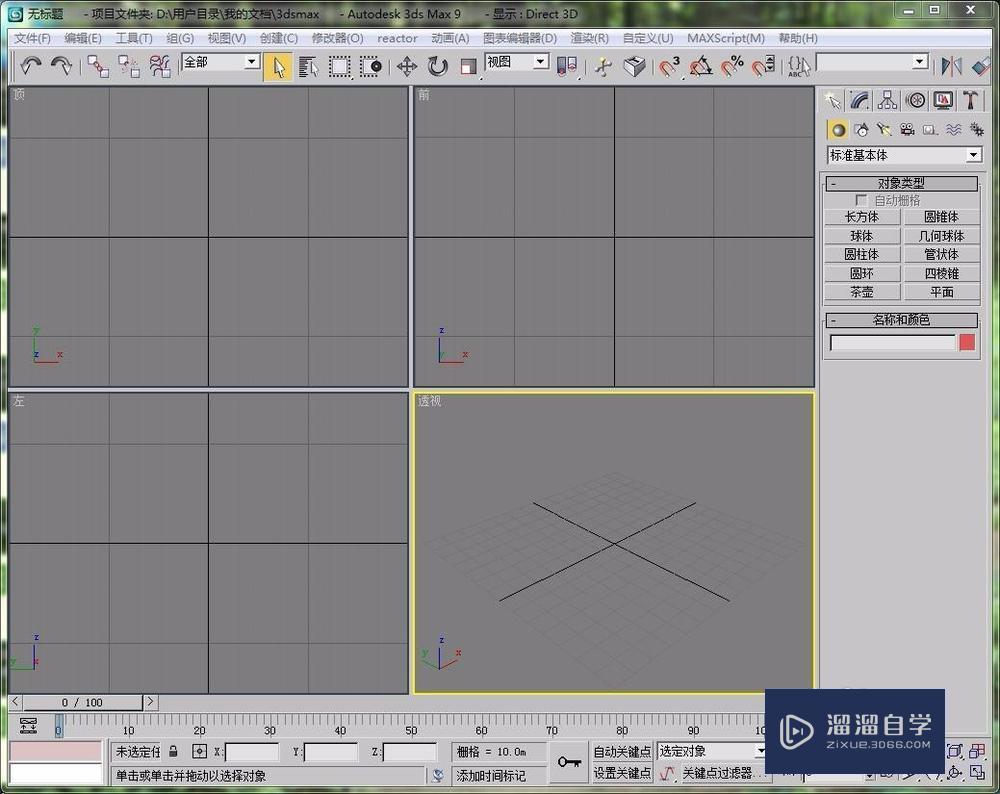Click the object name input field
1000x794 pixels.
pyautogui.click(x=892, y=343)
